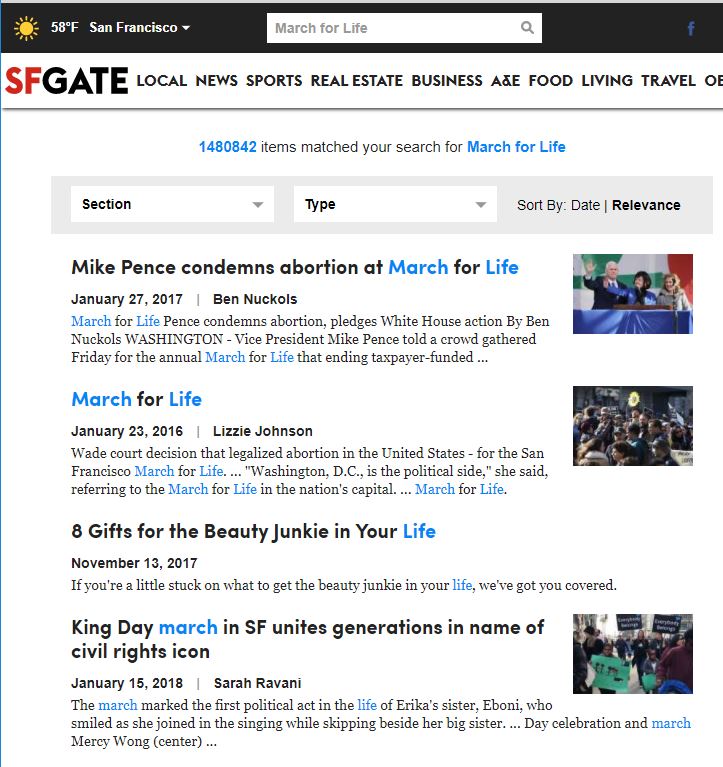Open 8 Gifts for the Beauty Junkie article
The height and width of the screenshot is (767, 723).
[253, 531]
